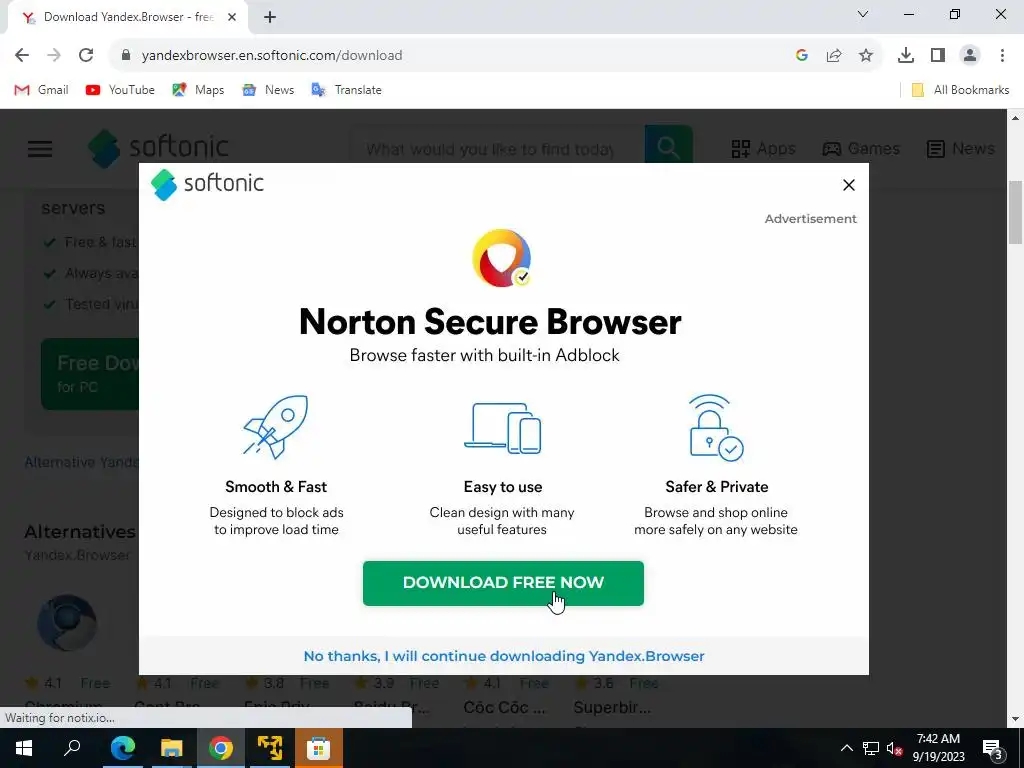Click the Softonic search magnifier button

tap(668, 148)
